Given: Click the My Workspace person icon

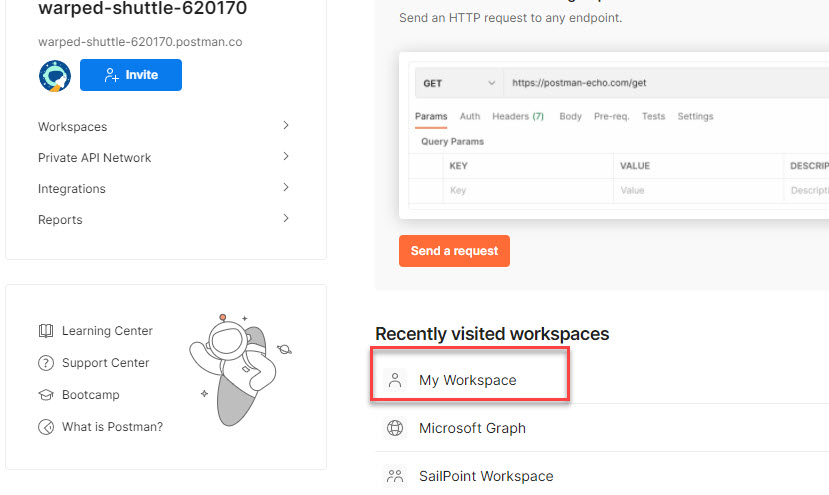Looking at the screenshot, I should click(395, 380).
